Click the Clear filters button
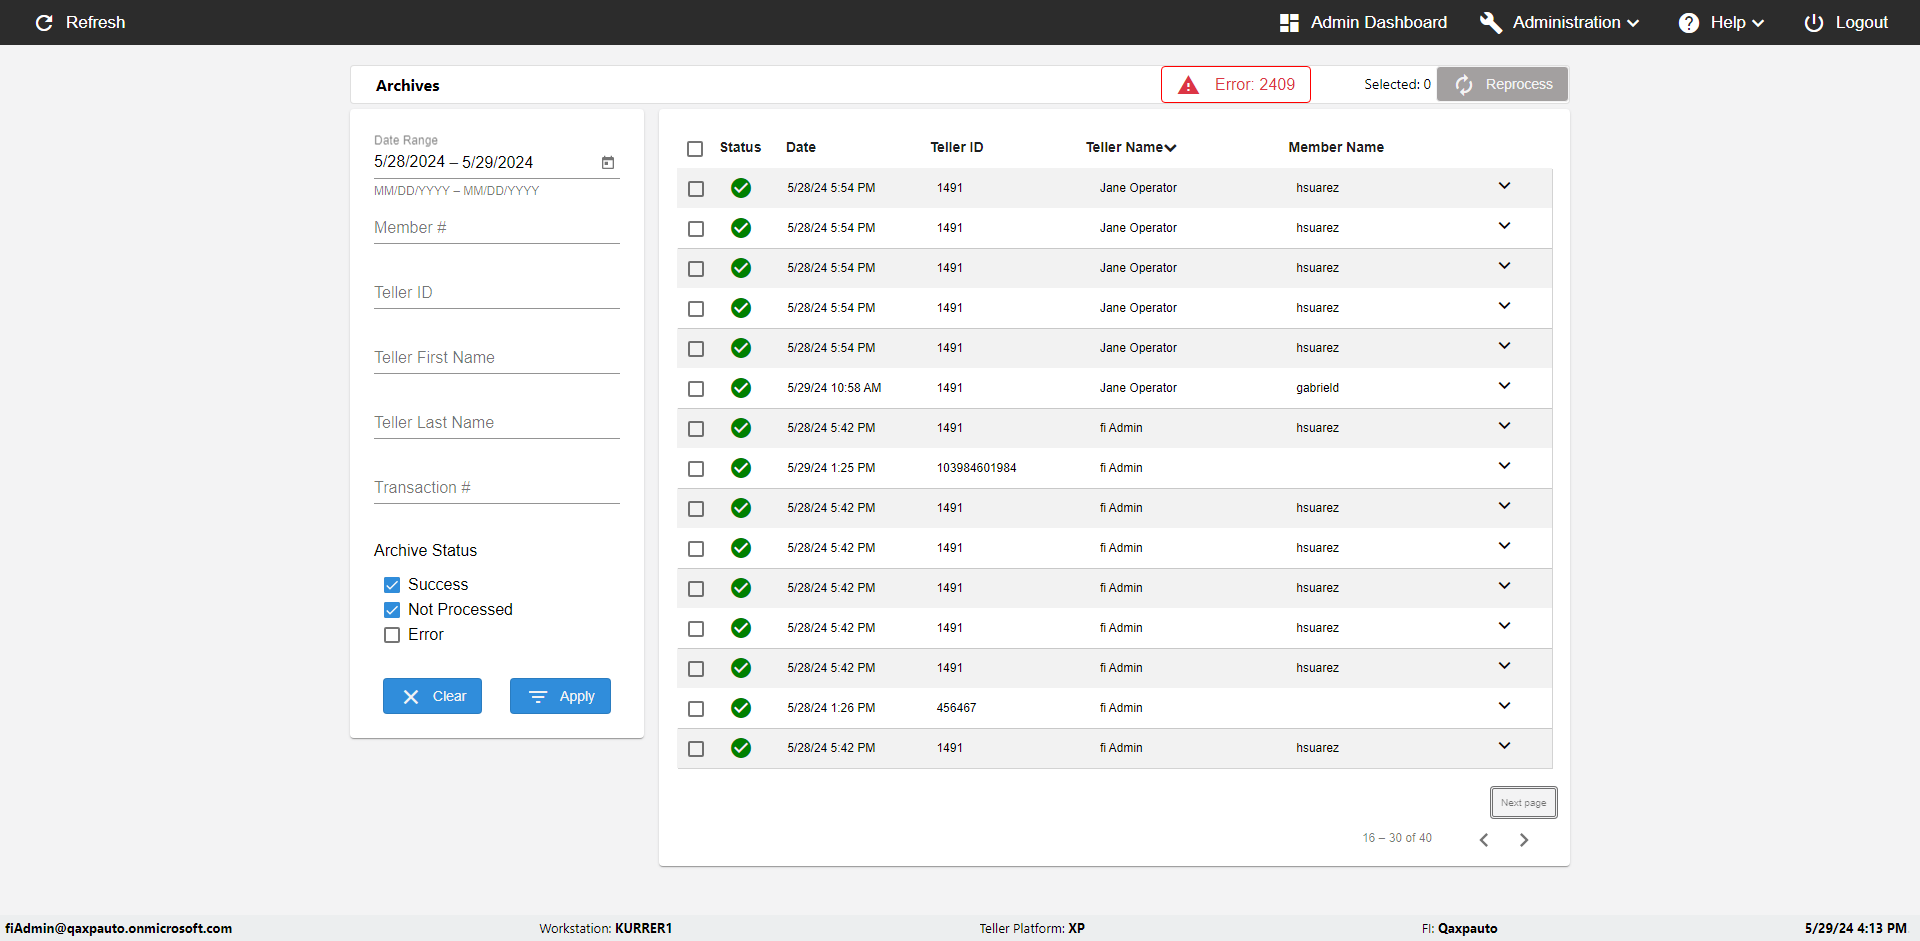 pos(432,696)
